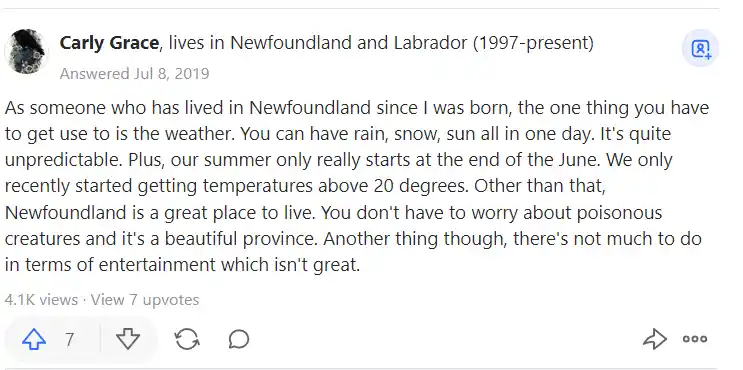Screen dimensions: 743x370
Task: Click the credential 'lives in Newfoundland and Labrador'
Action: 318,43
